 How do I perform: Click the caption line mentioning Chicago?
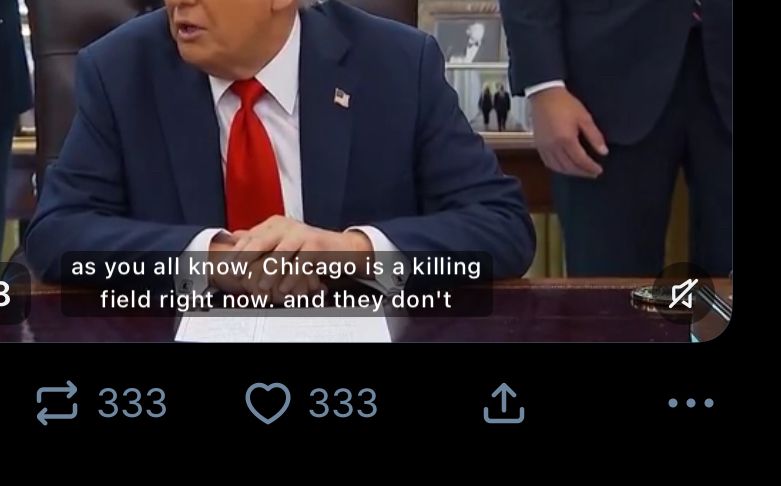point(276,267)
